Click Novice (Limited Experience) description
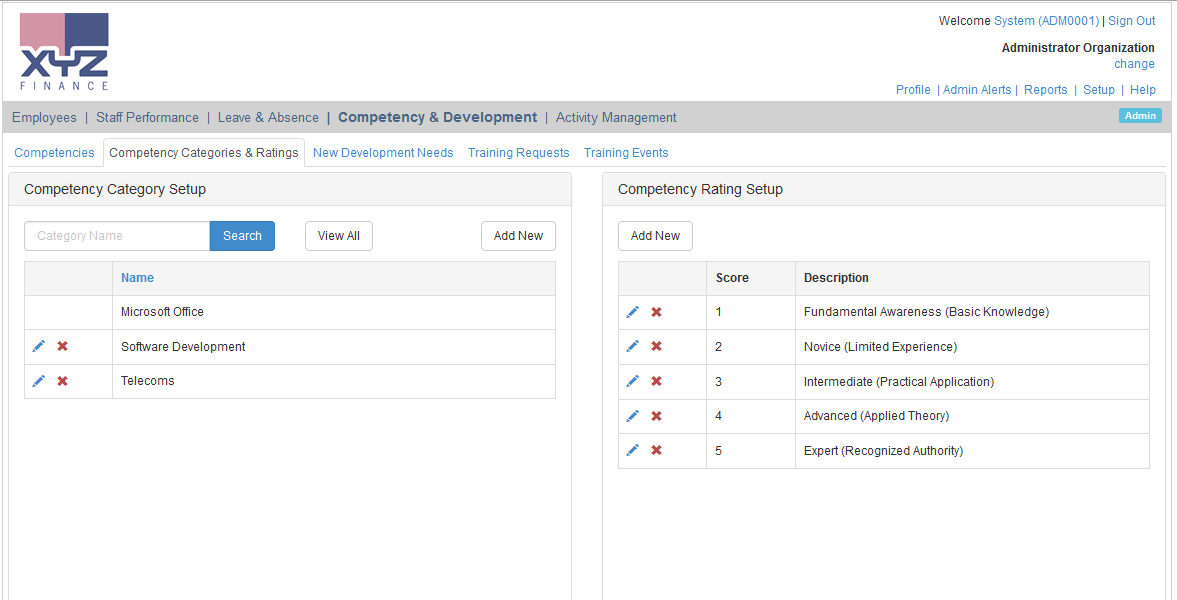Screen dimensions: 1177x600 tap(880, 346)
